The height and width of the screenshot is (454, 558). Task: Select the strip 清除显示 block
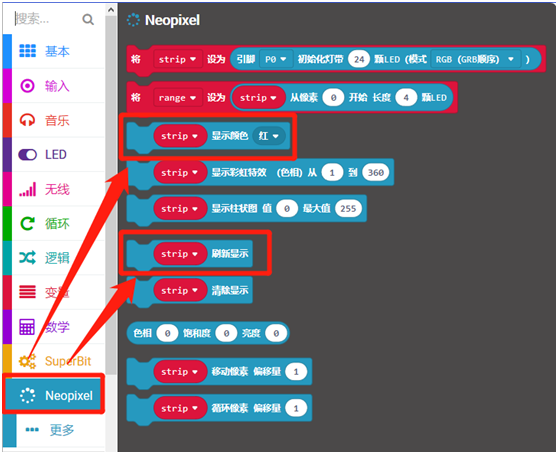190,290
